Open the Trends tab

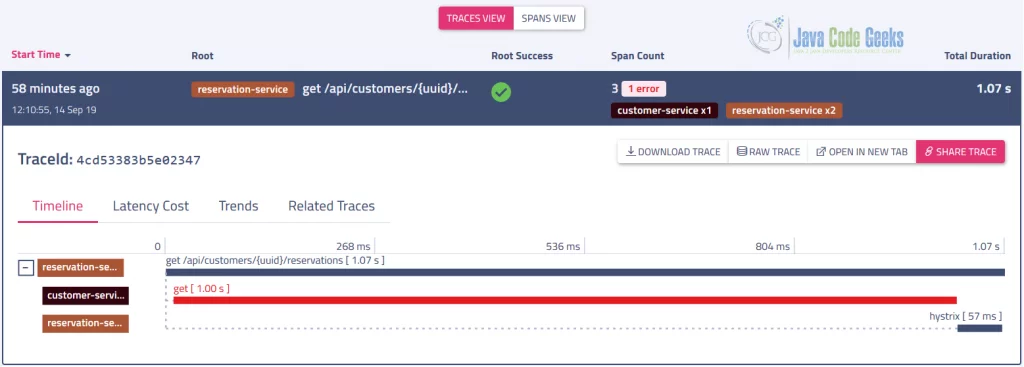tap(238, 206)
